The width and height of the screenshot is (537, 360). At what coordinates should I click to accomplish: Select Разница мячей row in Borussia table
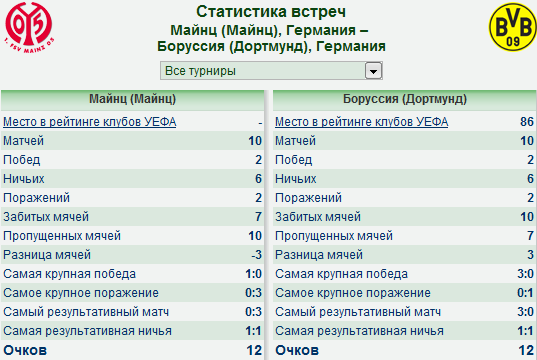click(404, 255)
